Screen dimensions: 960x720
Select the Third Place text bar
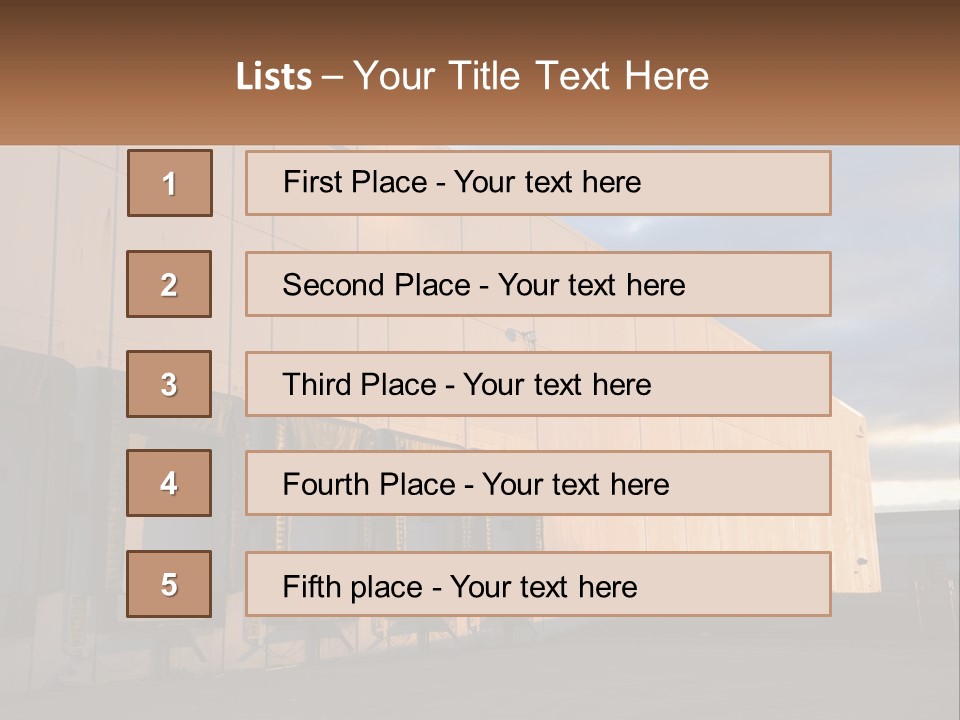538,384
